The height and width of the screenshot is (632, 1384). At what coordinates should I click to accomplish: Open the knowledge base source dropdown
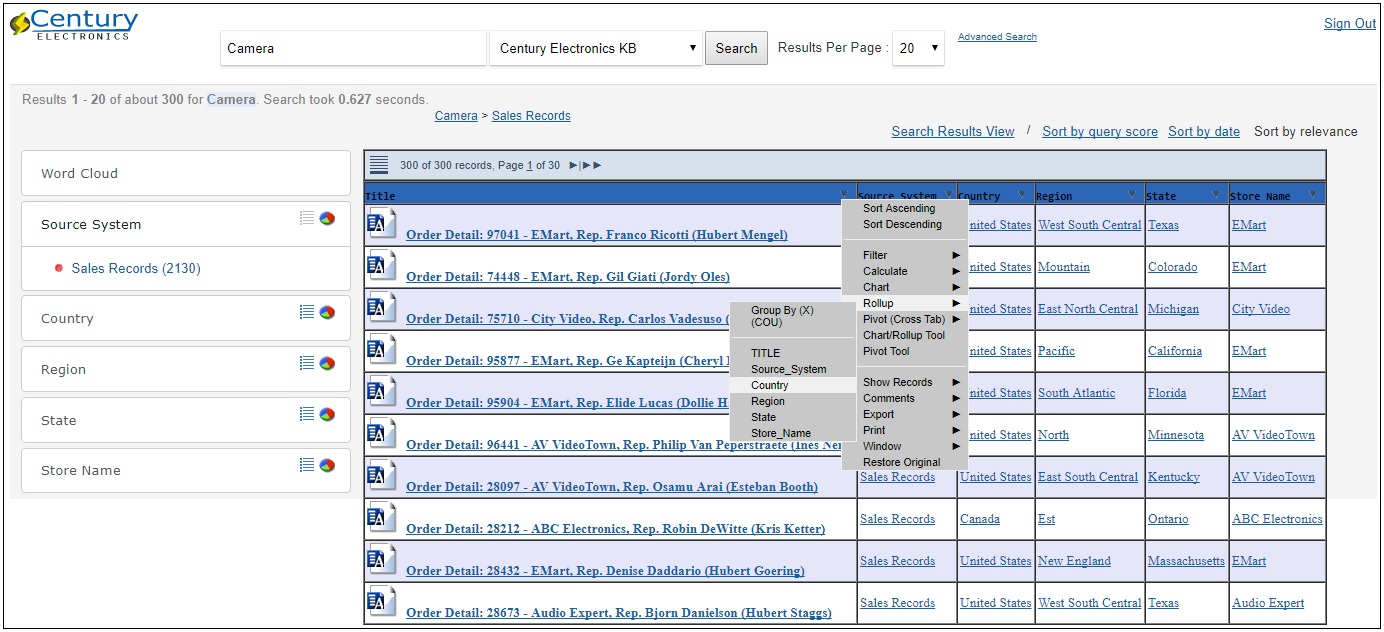pyautogui.click(x=596, y=48)
